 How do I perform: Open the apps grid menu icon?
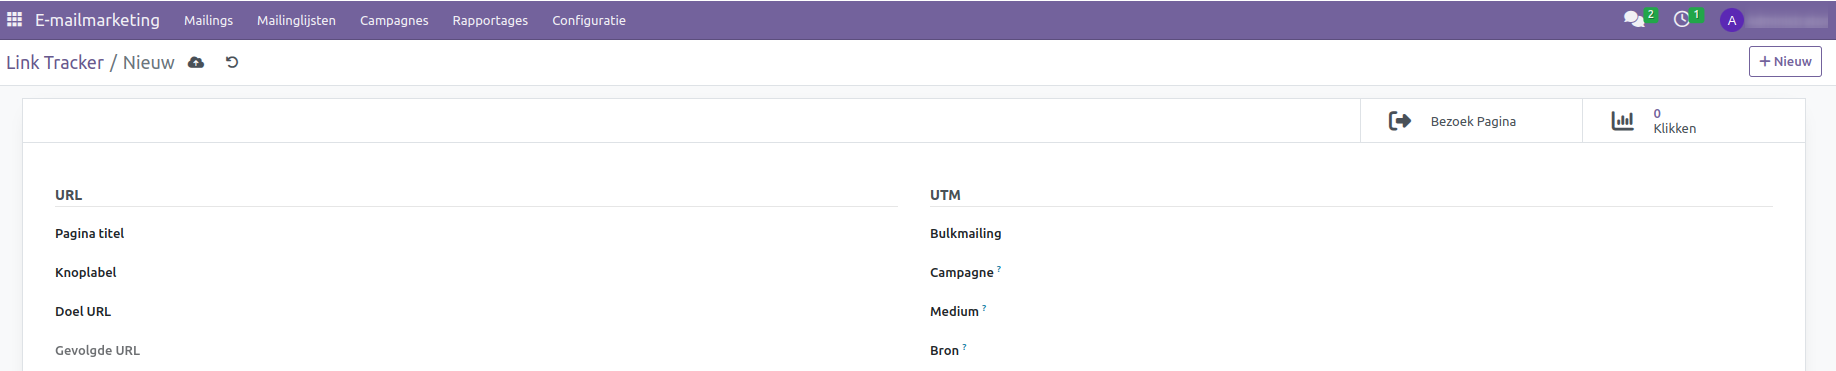(x=14, y=20)
